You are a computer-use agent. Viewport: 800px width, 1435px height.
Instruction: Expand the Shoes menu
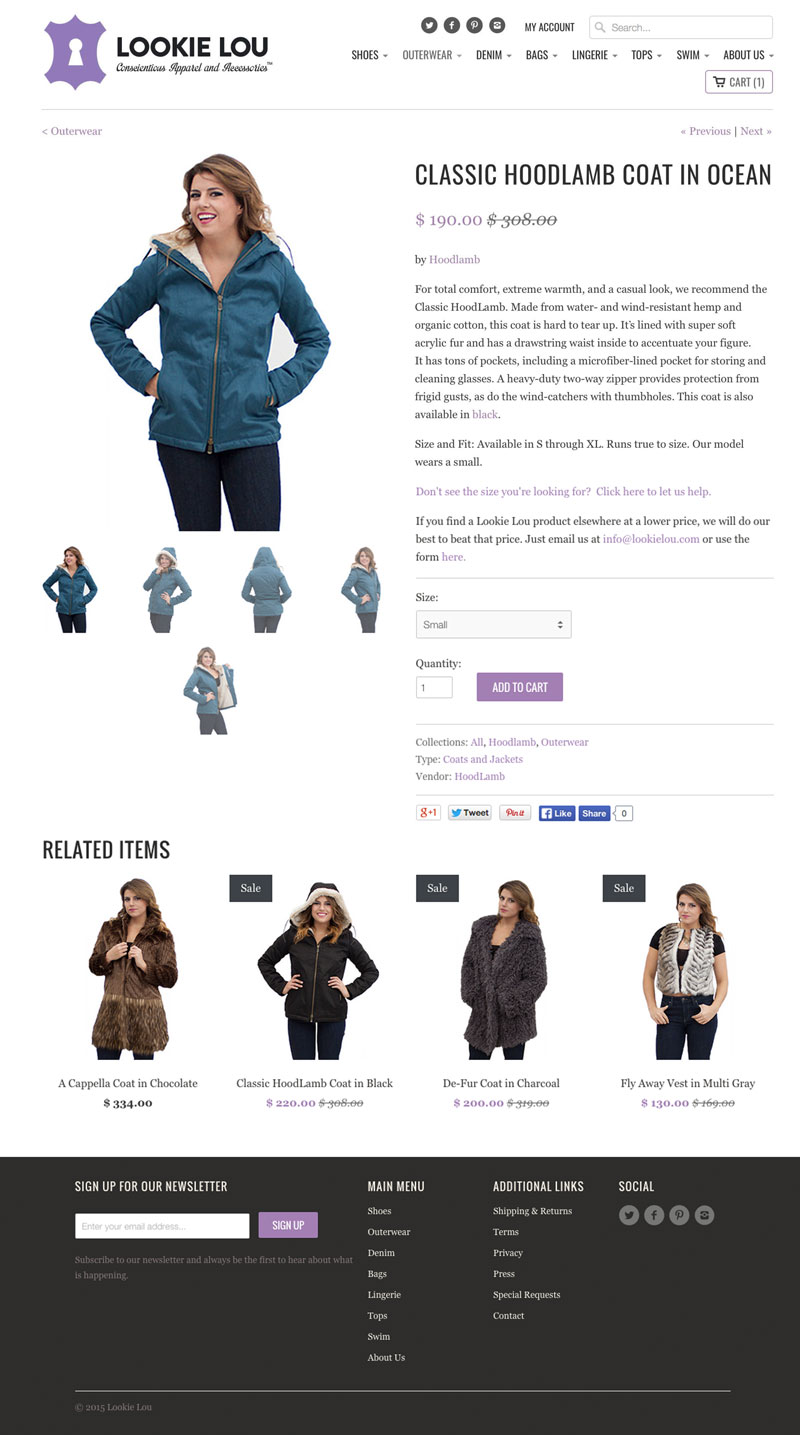coord(369,55)
